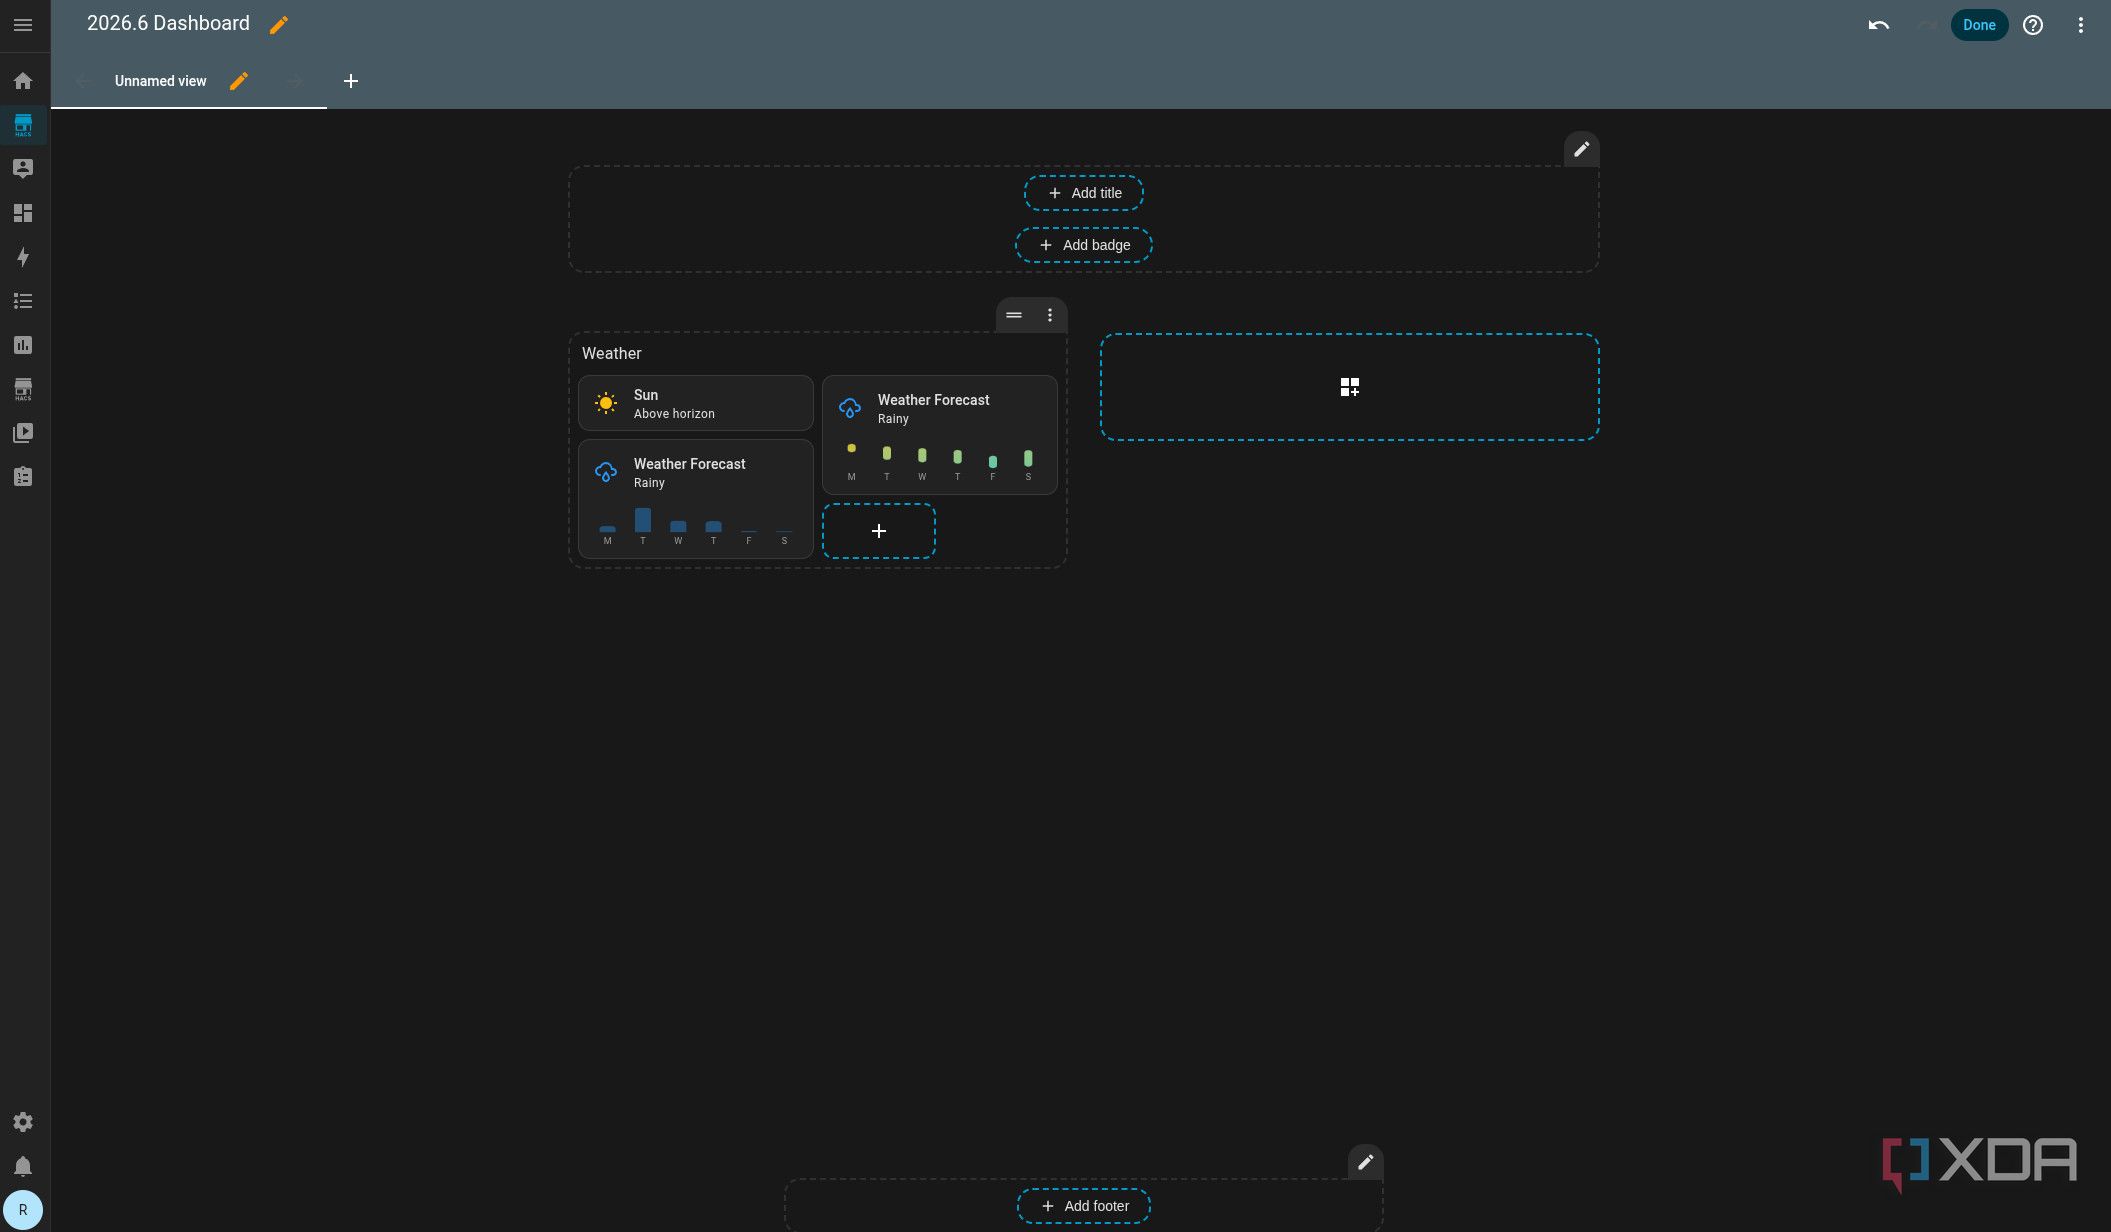This screenshot has width=2111, height=1232.
Task: Open the top HACS store icon in sidebar
Action: tap(23, 125)
